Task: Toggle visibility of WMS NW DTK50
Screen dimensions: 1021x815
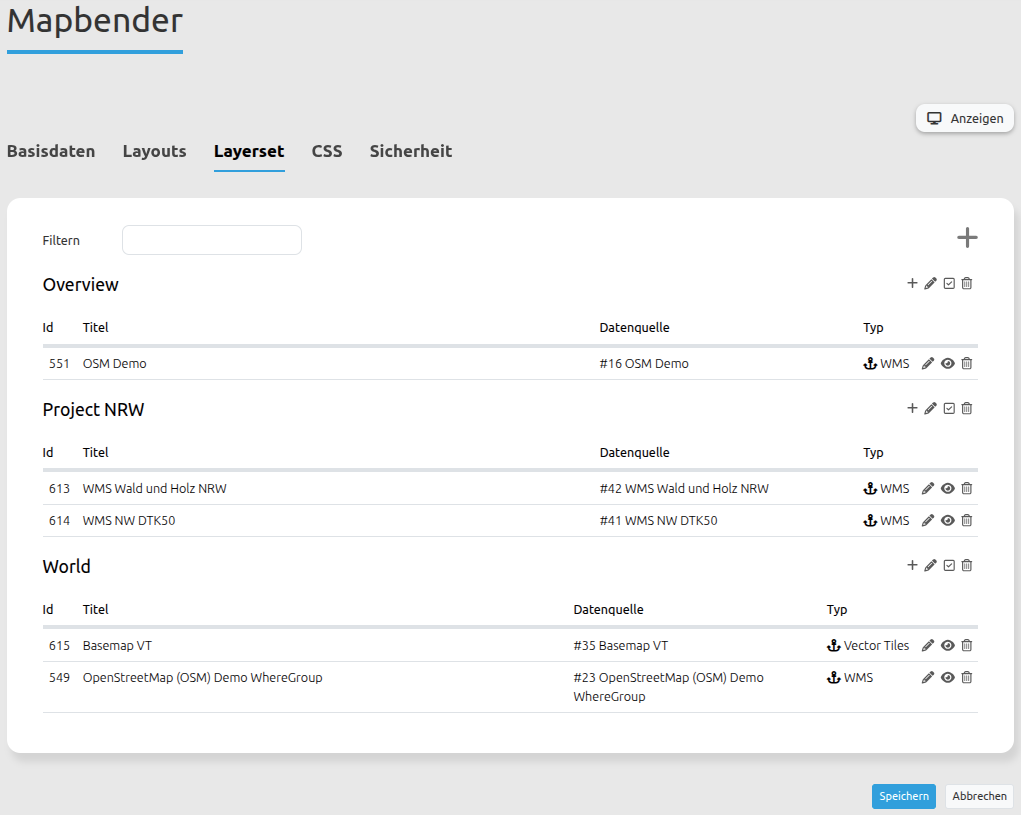Action: (x=947, y=521)
